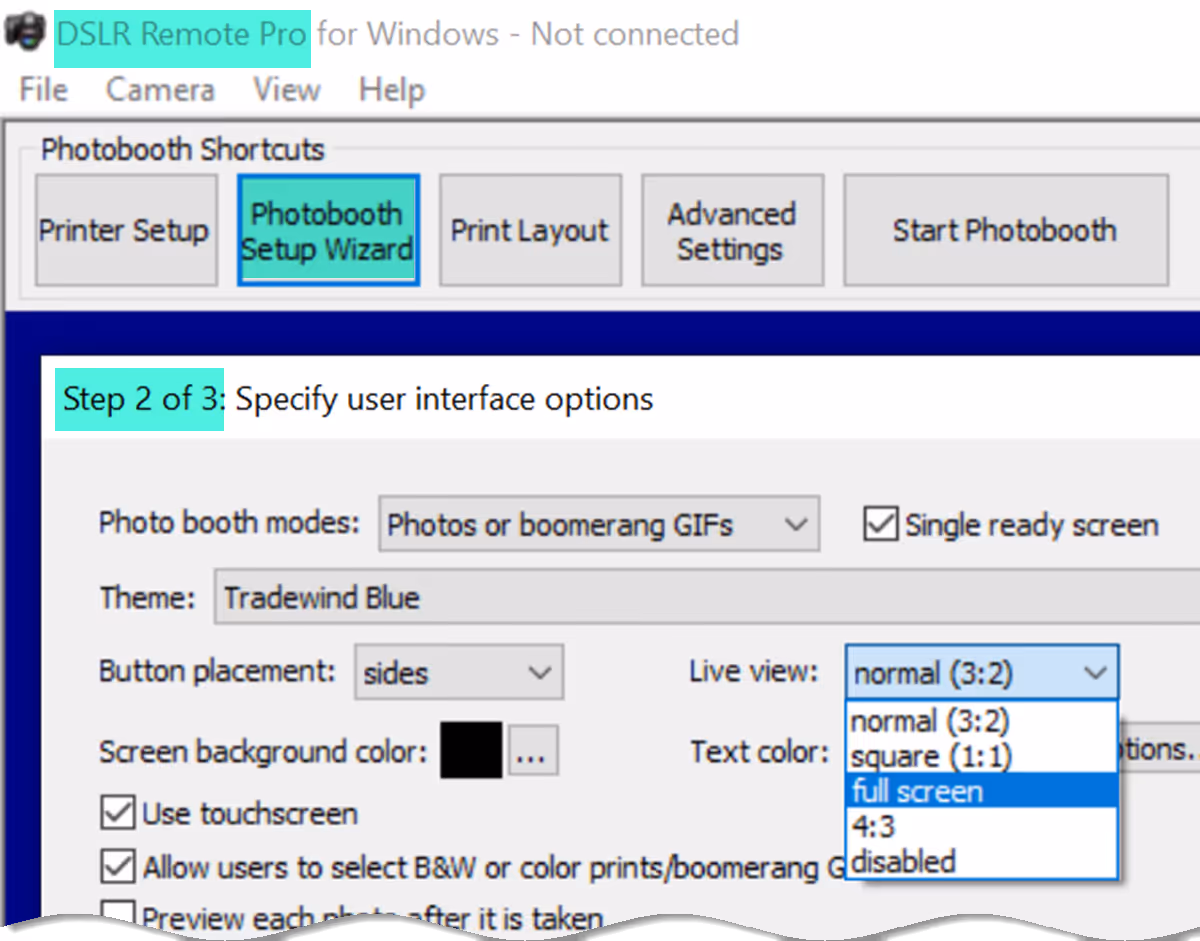
Task: Select disabled live view option
Action: 980,861
